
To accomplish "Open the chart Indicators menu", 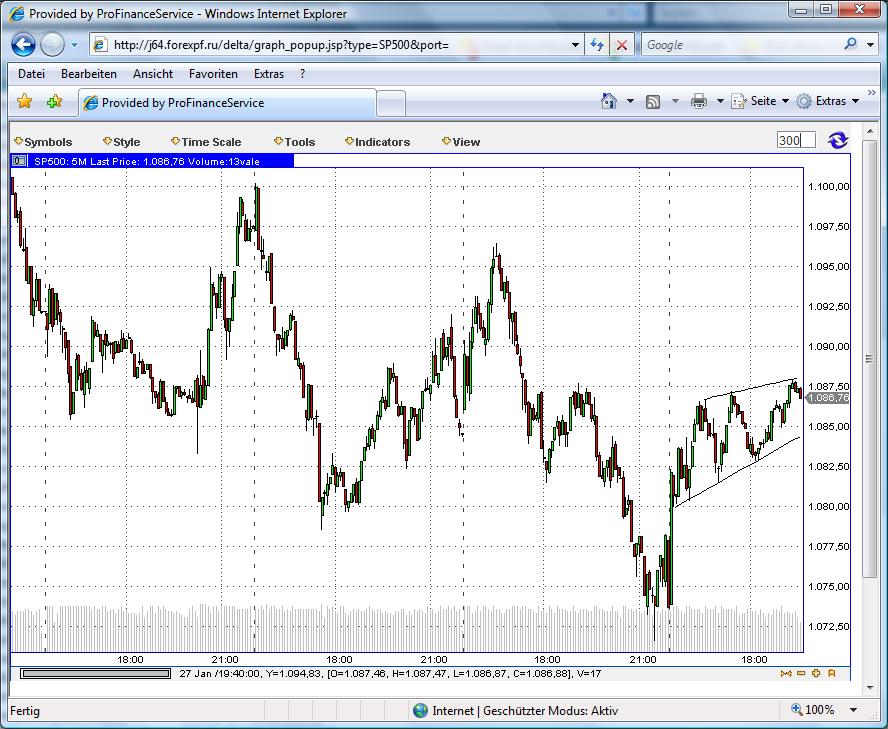I will [x=377, y=142].
